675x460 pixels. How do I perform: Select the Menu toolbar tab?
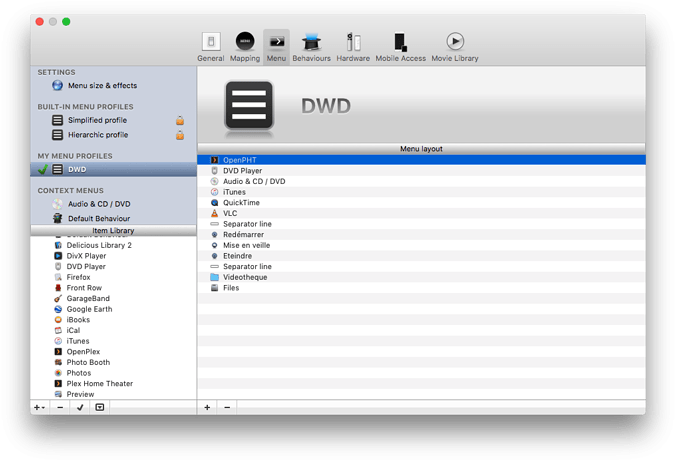point(276,46)
